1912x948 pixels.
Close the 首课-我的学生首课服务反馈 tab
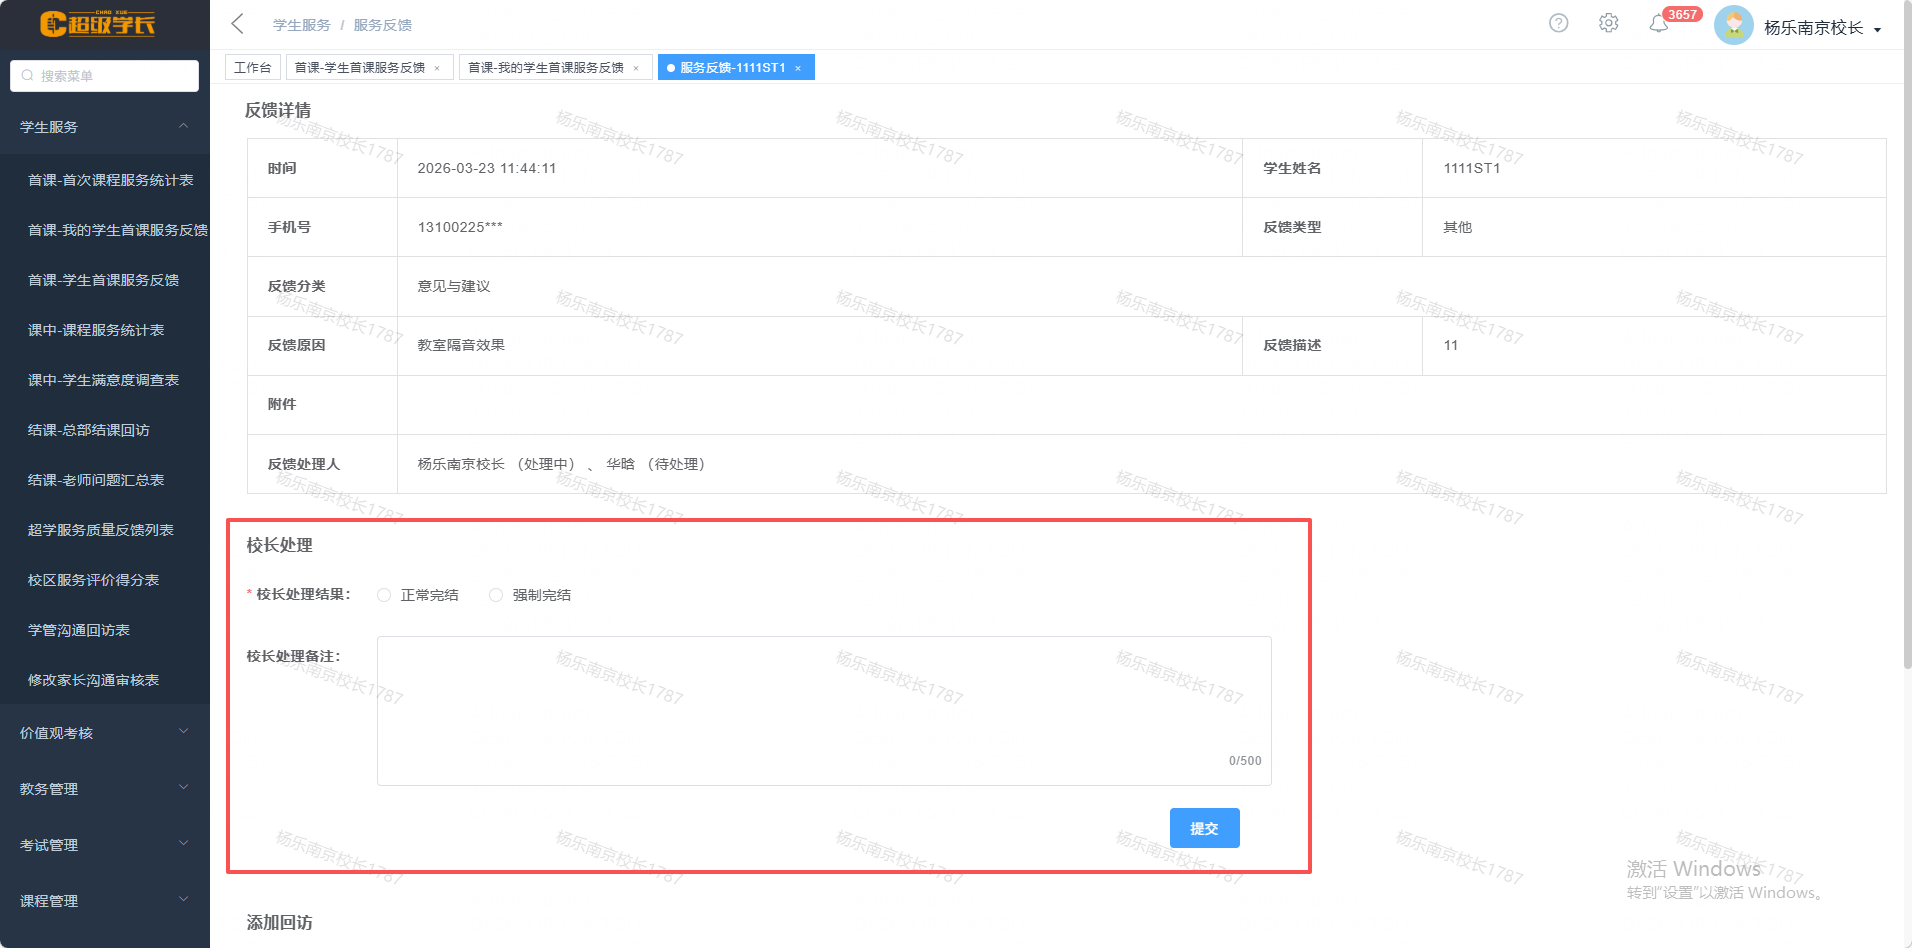click(x=636, y=68)
